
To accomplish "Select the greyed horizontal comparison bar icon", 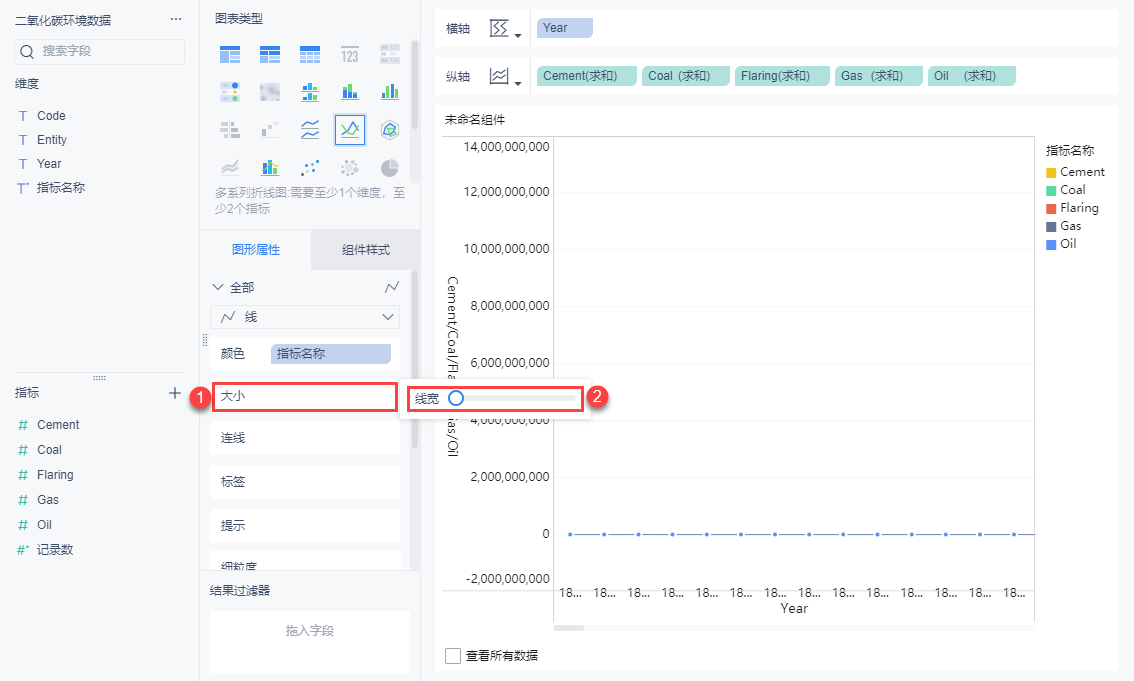I will tap(230, 130).
